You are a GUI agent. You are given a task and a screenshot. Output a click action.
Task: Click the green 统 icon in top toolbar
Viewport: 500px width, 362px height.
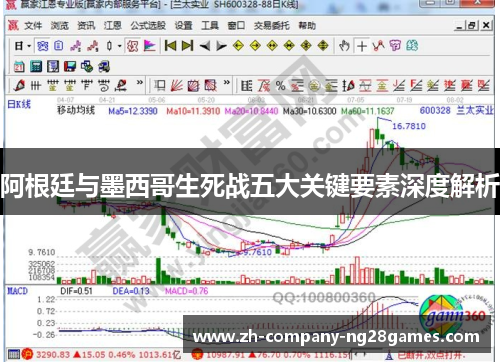click(412, 46)
